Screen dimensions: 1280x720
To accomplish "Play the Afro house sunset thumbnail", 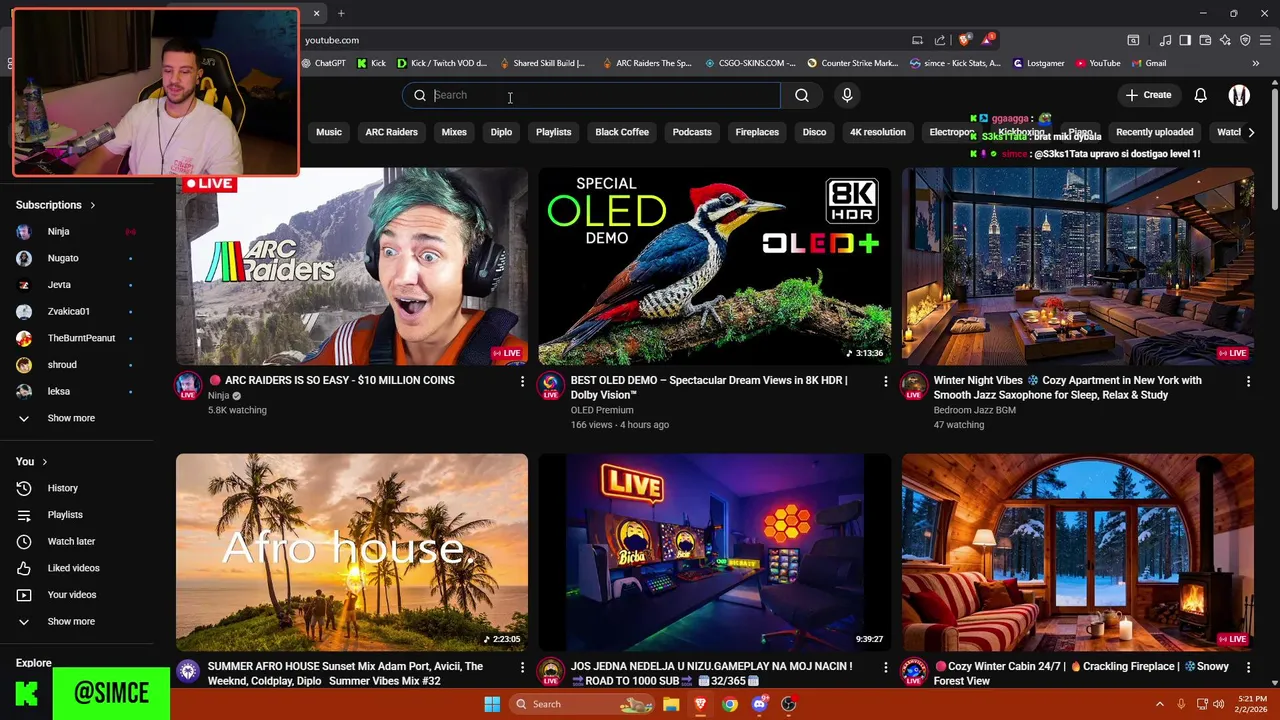I will [x=352, y=553].
